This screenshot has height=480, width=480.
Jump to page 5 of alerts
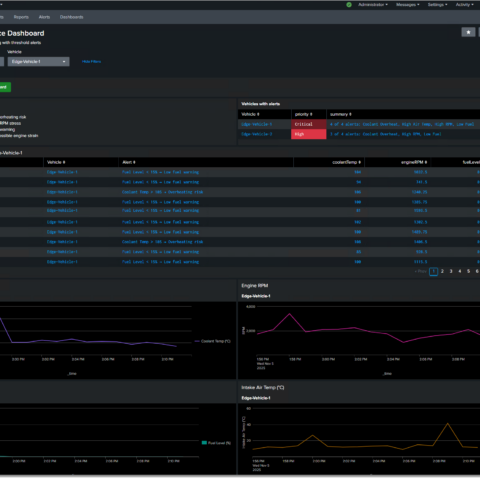tap(468, 271)
